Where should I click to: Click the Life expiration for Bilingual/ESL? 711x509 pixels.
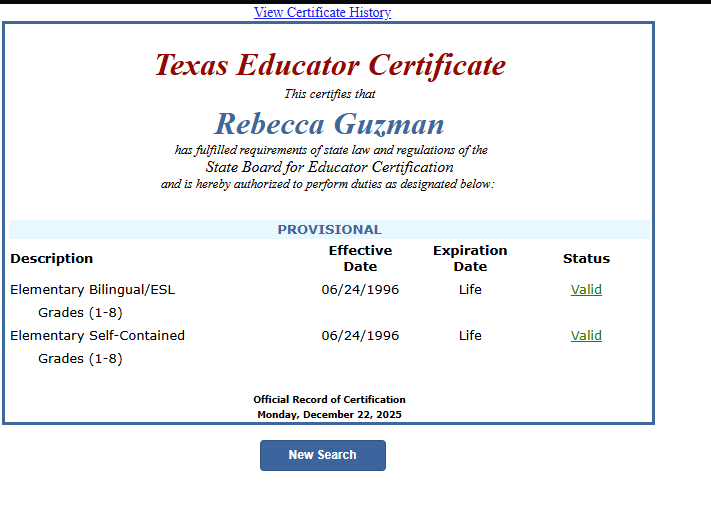(470, 289)
